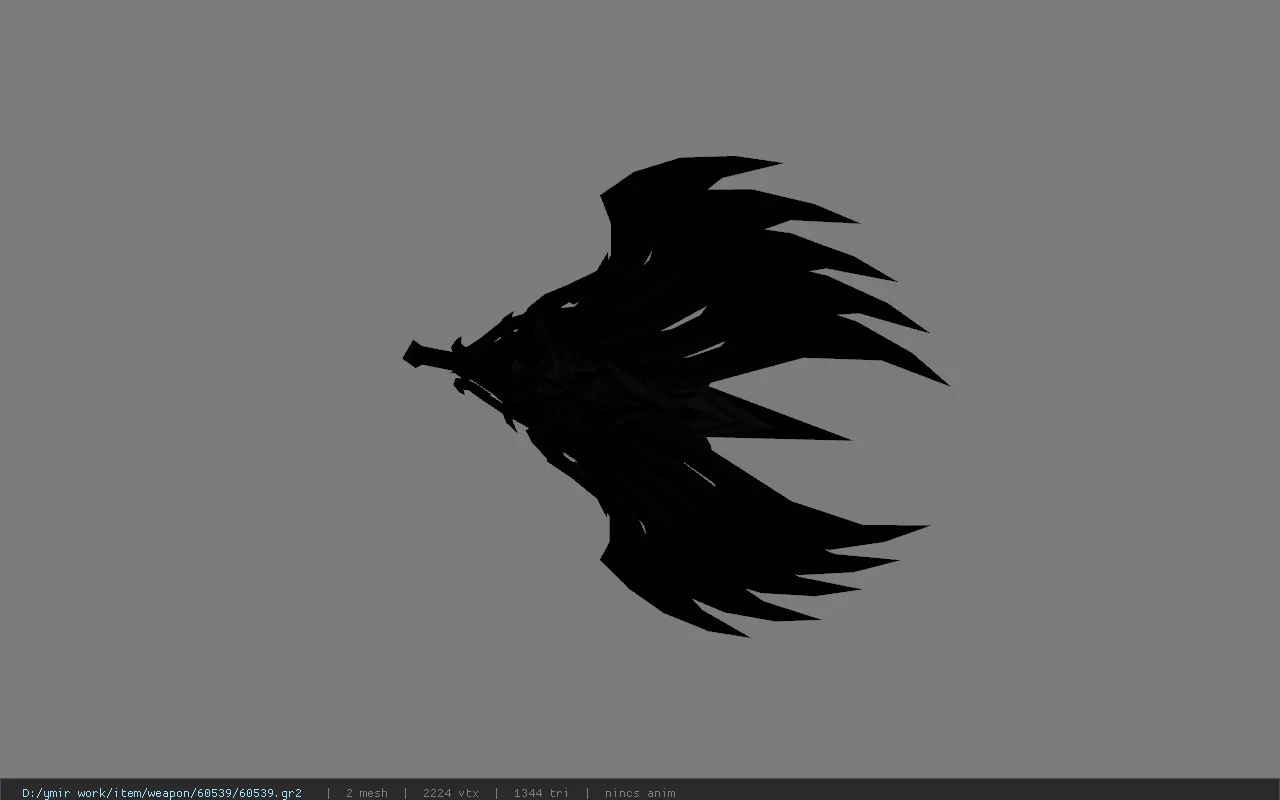Click the "2 mesh" status bar entry

(x=367, y=793)
